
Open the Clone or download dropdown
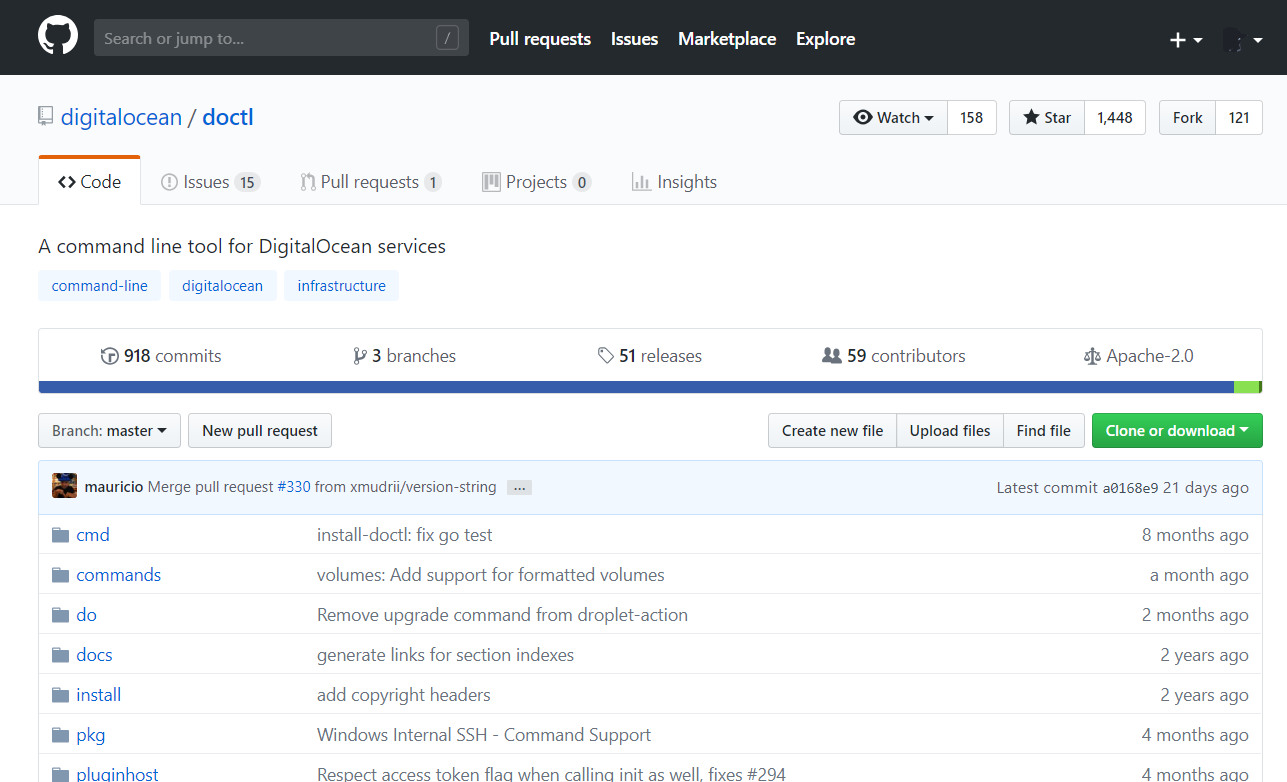click(x=1177, y=430)
